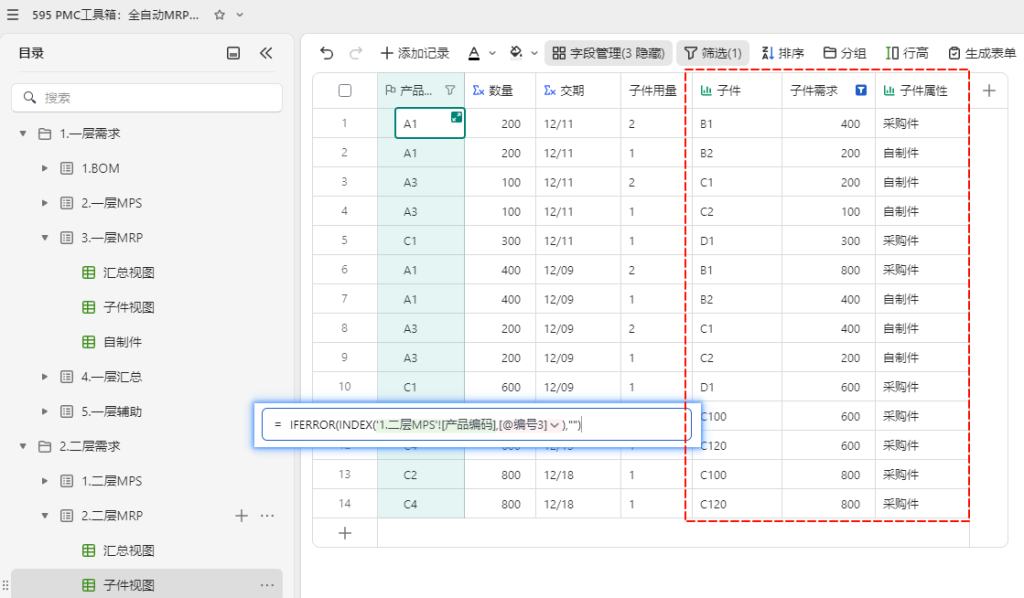Add a new record
This screenshot has width=1024, height=598.
click(415, 53)
